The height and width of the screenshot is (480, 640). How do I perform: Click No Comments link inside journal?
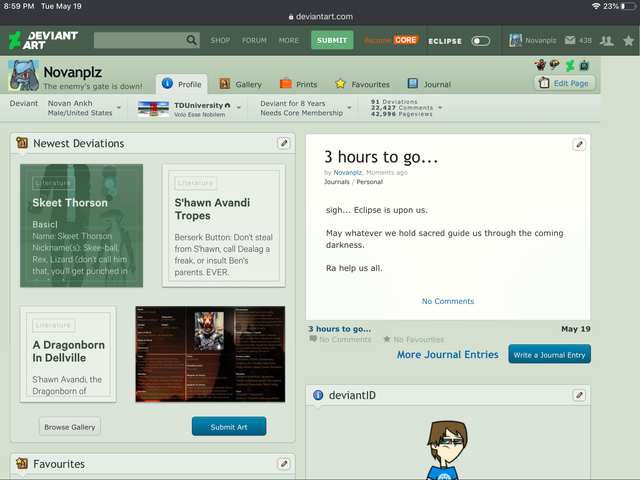(x=448, y=301)
